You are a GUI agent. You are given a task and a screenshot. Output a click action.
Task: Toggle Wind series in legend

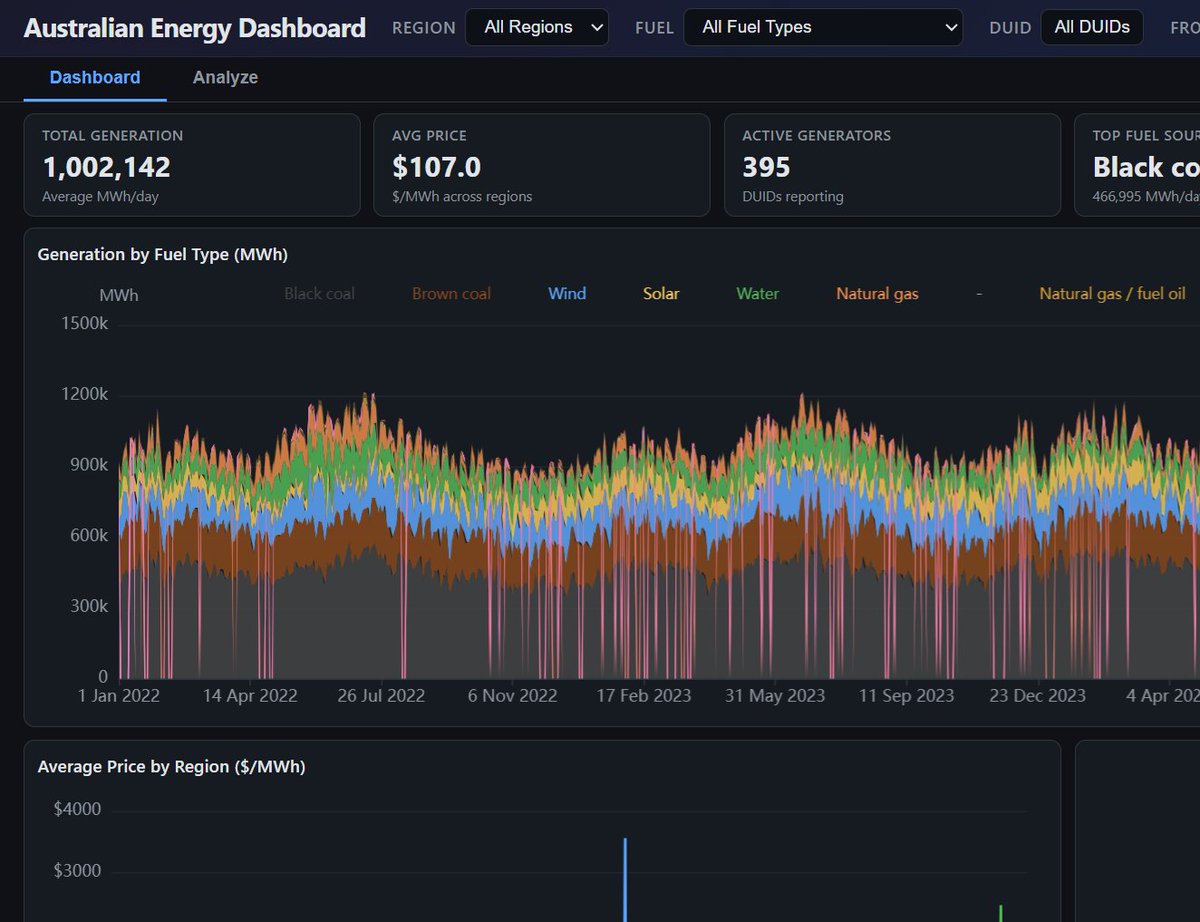[x=567, y=294]
